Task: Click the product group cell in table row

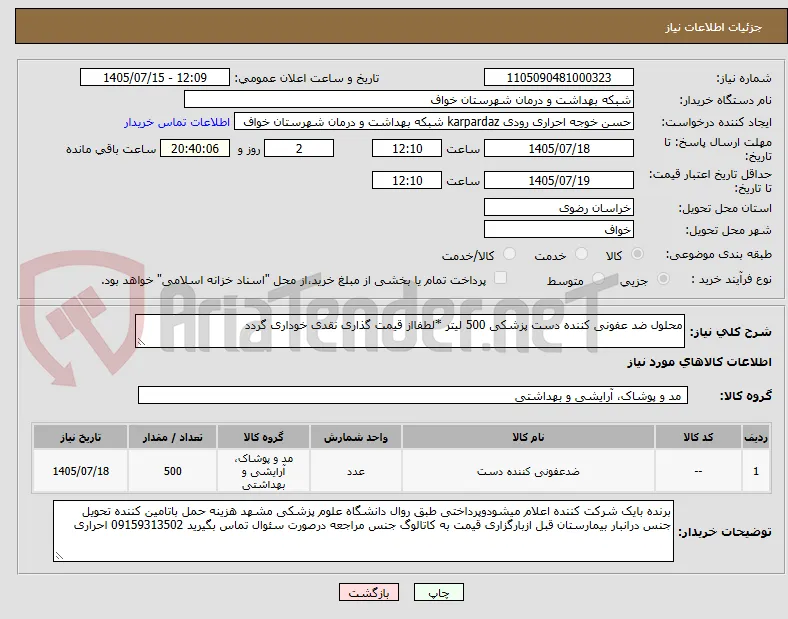Action: (x=263, y=471)
